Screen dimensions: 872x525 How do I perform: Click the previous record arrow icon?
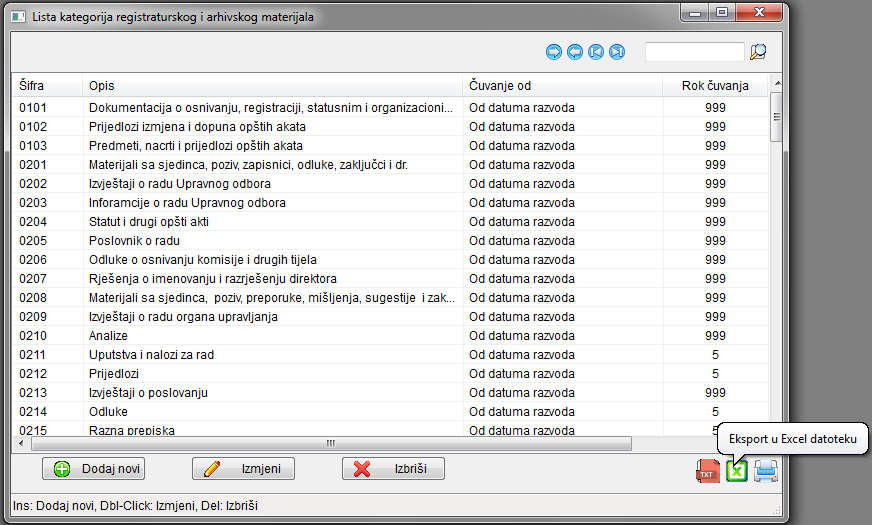[x=575, y=52]
